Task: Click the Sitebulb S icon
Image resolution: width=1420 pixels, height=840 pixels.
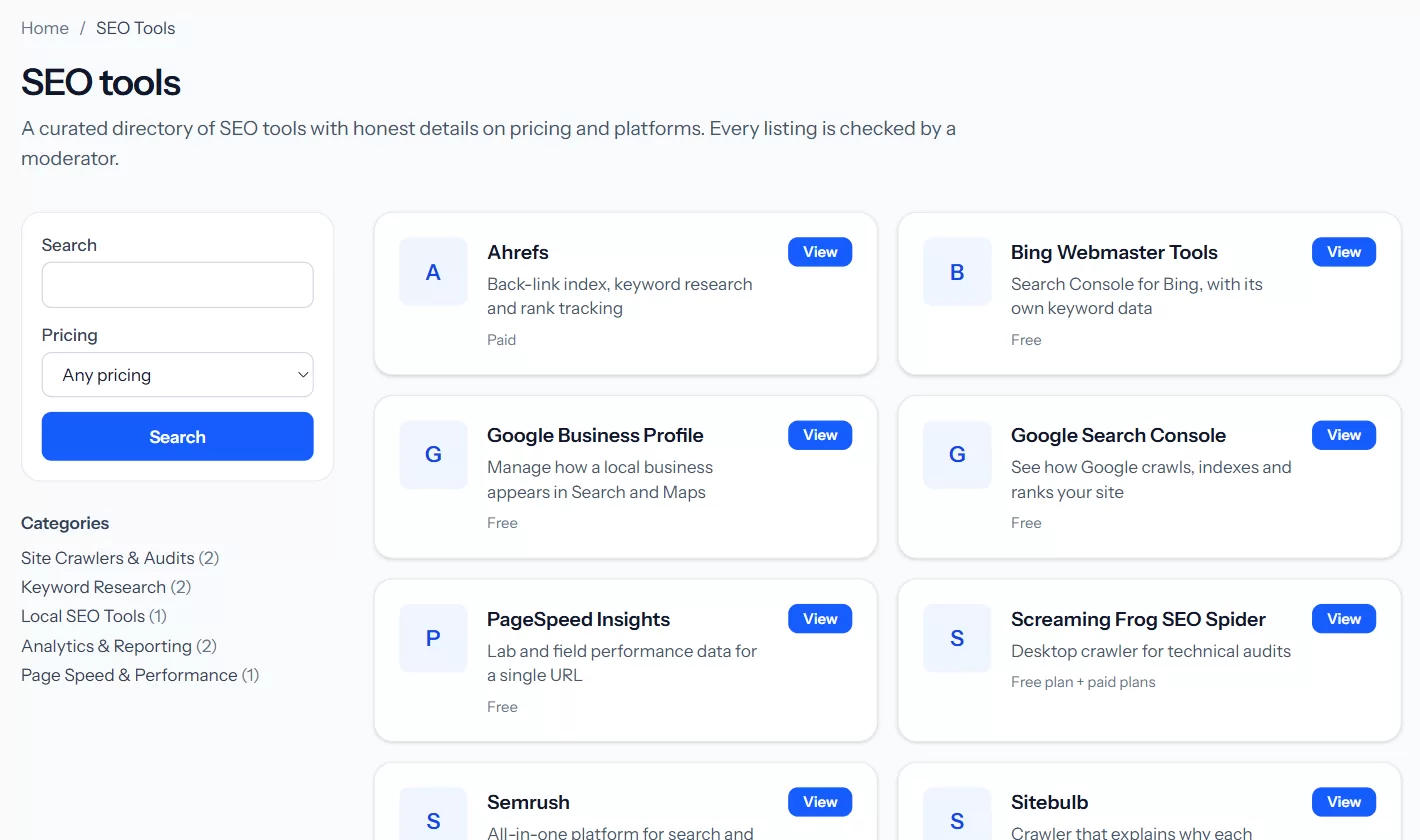Action: point(957,814)
